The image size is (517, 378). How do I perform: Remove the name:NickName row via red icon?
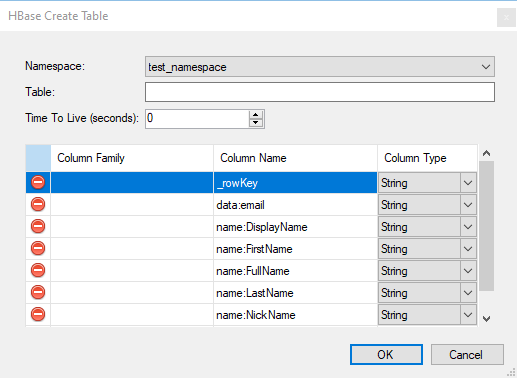point(38,314)
